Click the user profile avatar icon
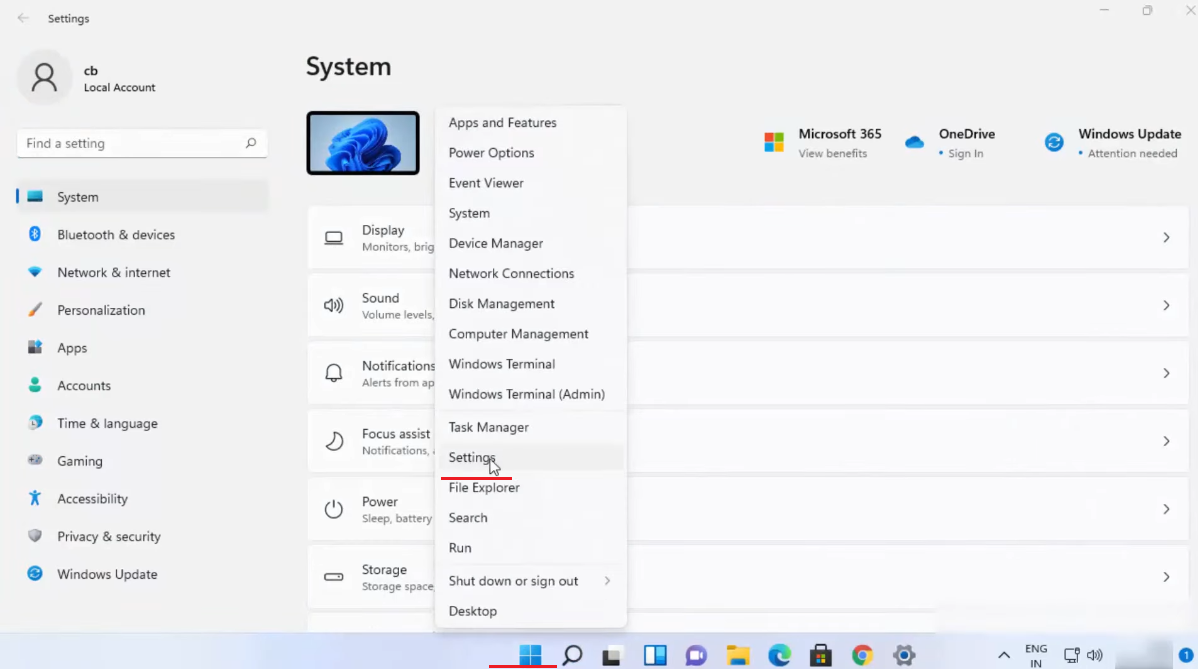Screen dimensions: 1198x669 point(44,78)
